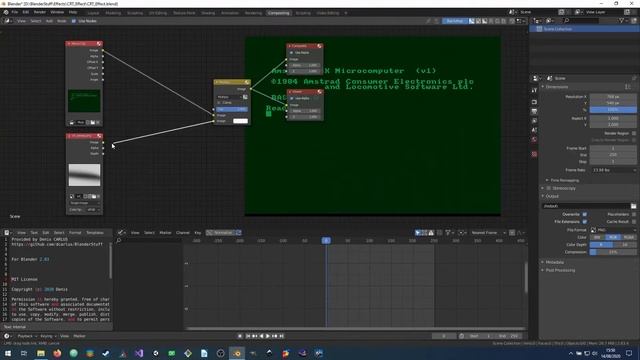Select the Color and Alpha backdrop channel icon
Screen dimensions: 640x360
(x=472, y=21)
